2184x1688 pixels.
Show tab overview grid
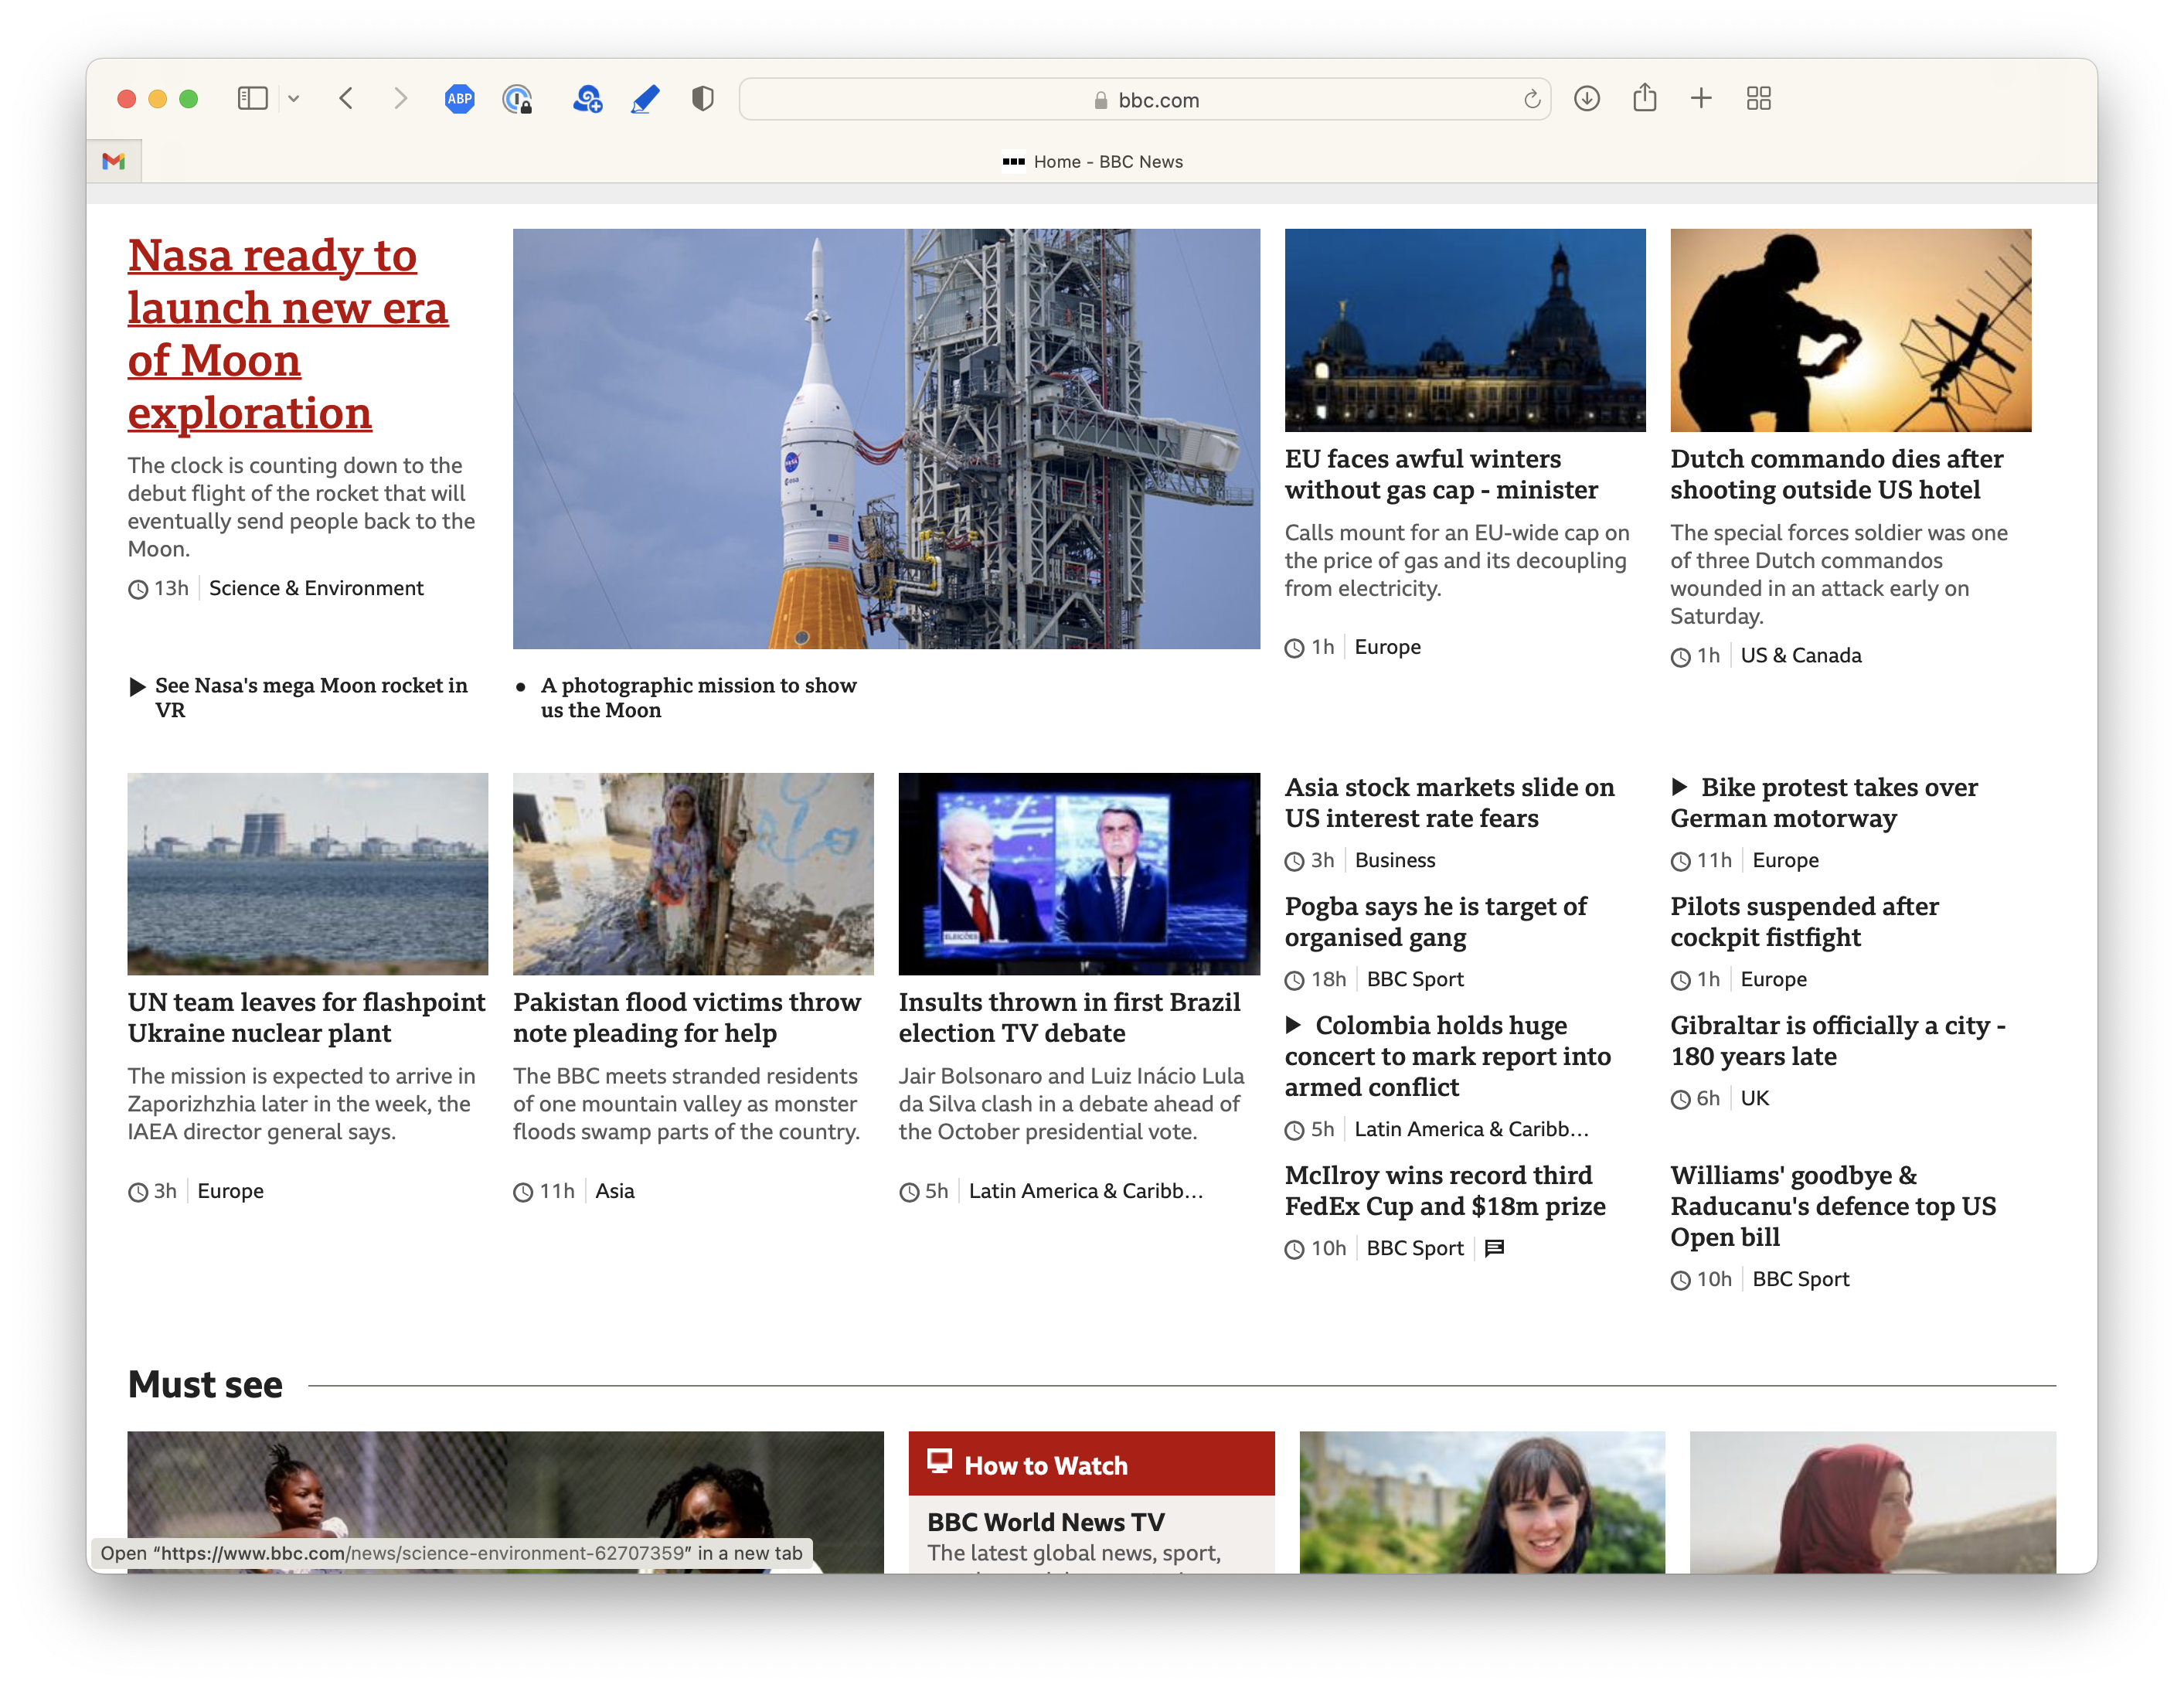1758,99
